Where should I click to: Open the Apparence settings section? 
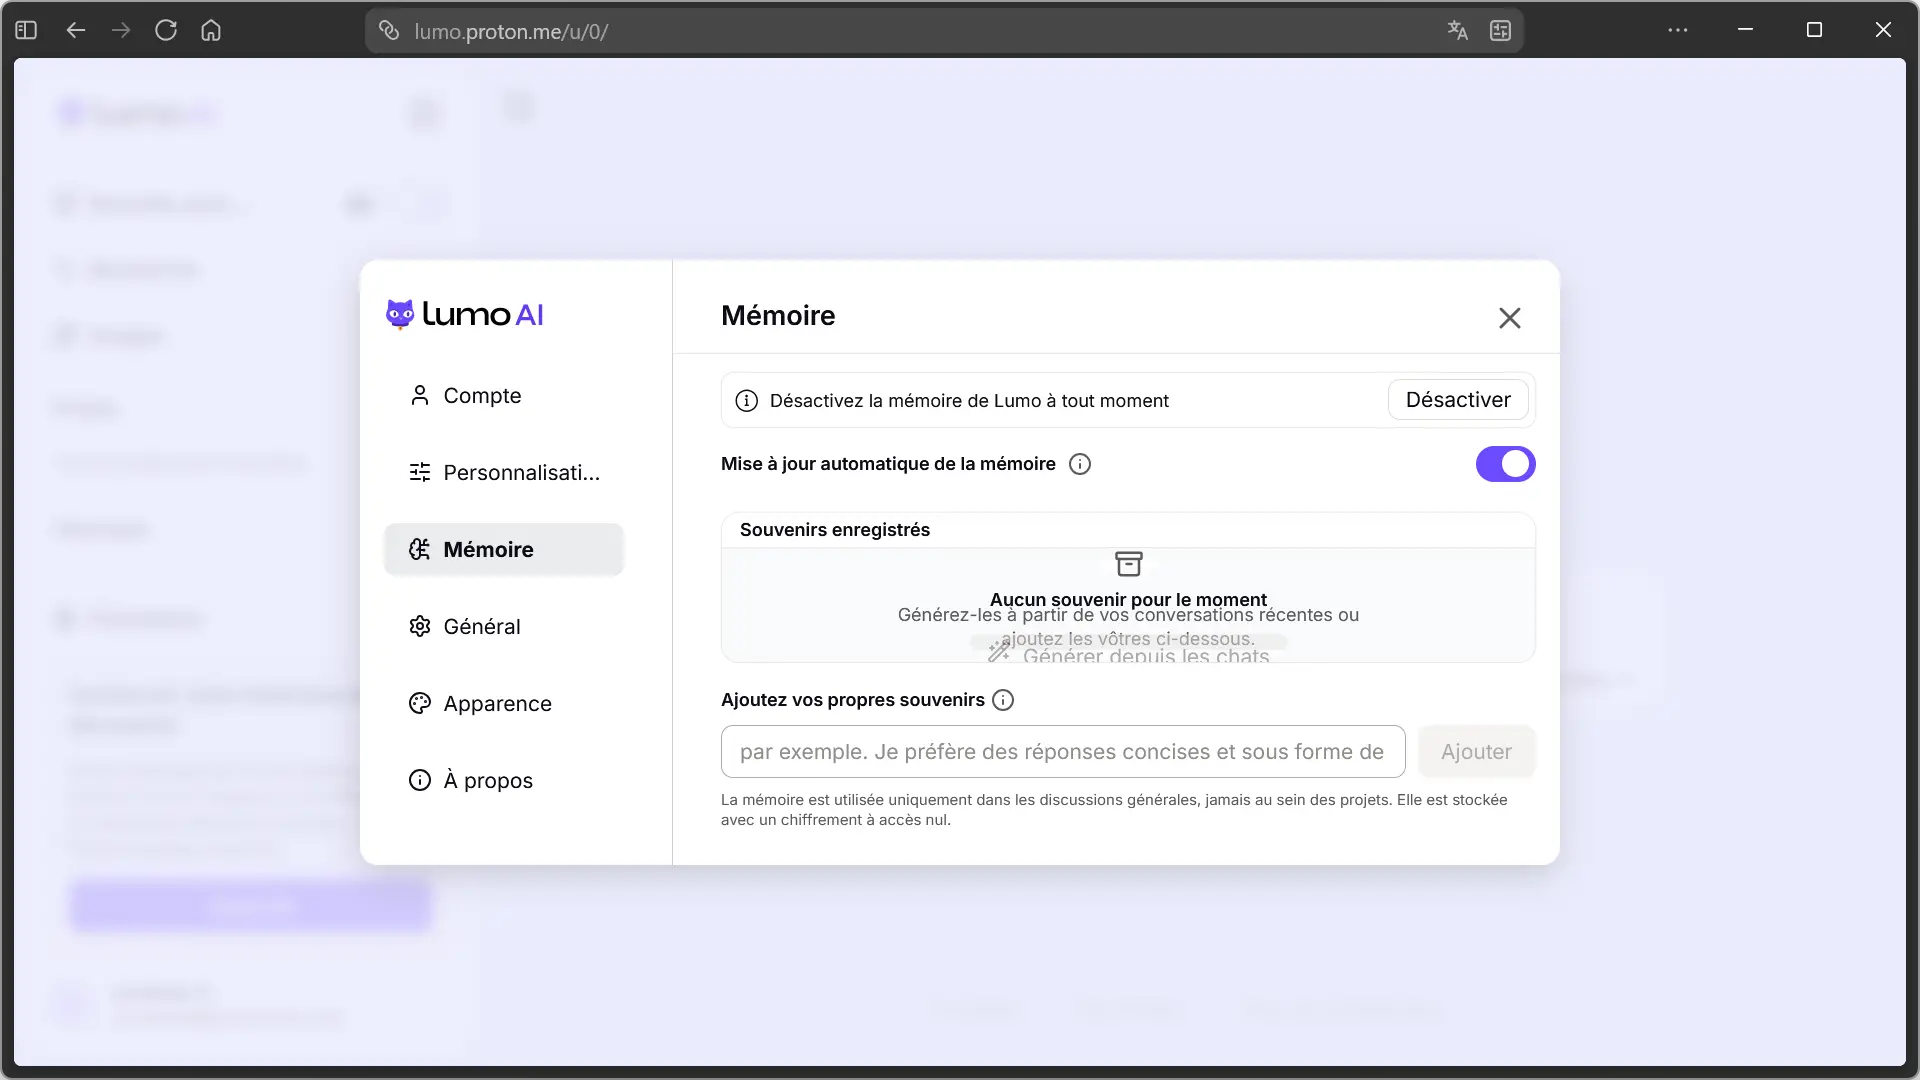504,704
